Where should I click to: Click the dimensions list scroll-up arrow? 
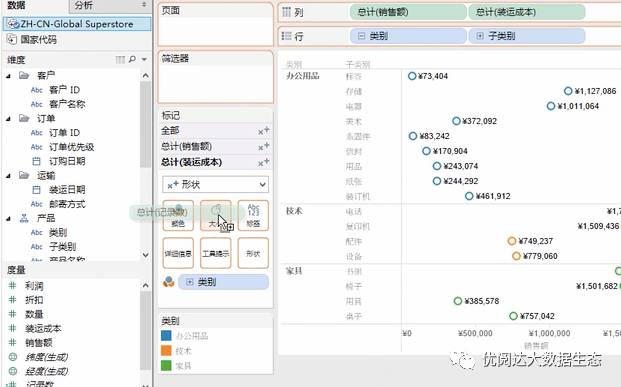[145, 75]
